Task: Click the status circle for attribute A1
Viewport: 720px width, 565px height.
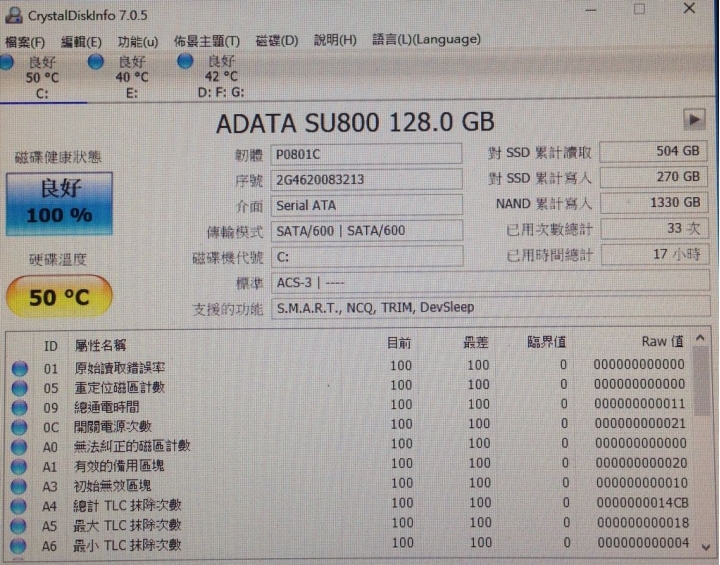Action: tap(19, 467)
